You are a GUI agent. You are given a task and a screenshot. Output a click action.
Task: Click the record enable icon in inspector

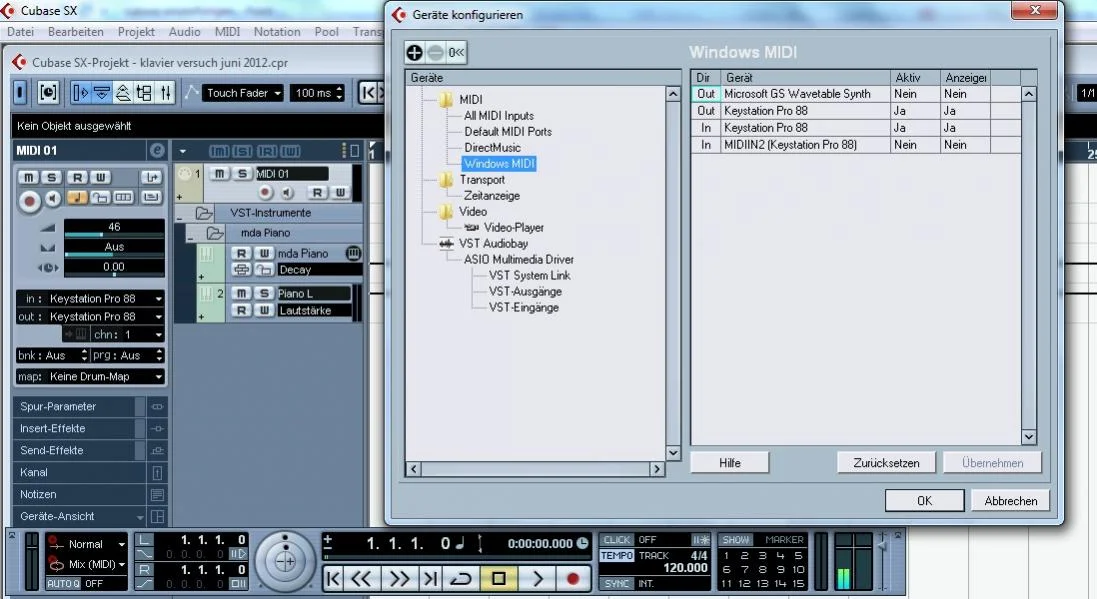click(29, 199)
